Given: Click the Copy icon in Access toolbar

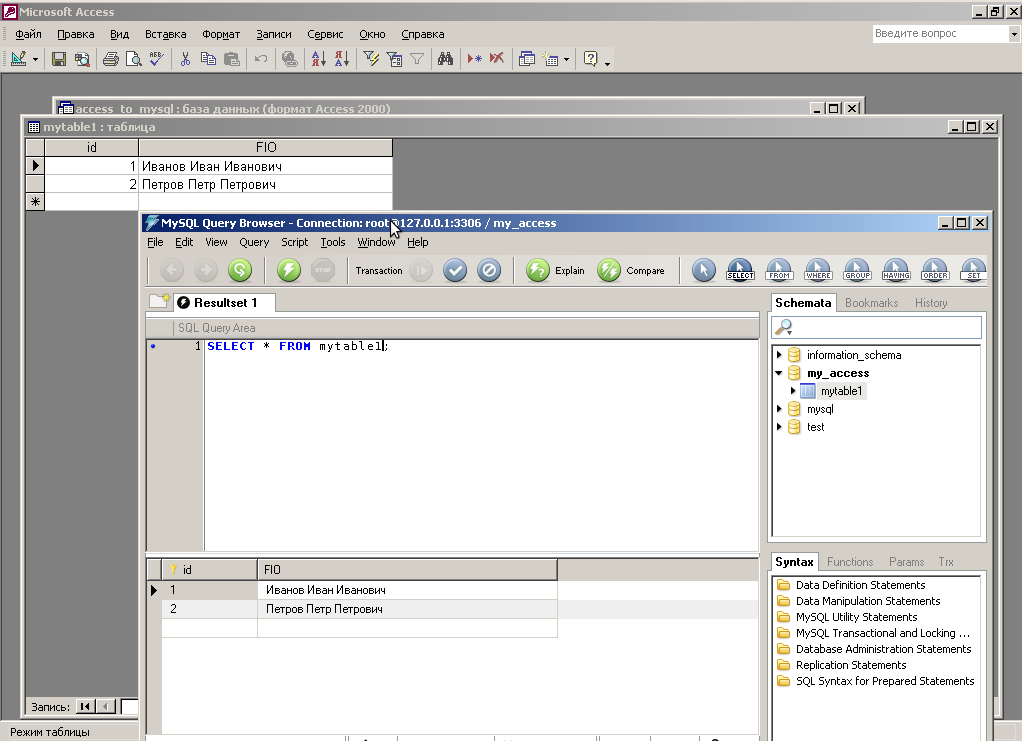Looking at the screenshot, I should pyautogui.click(x=208, y=59).
